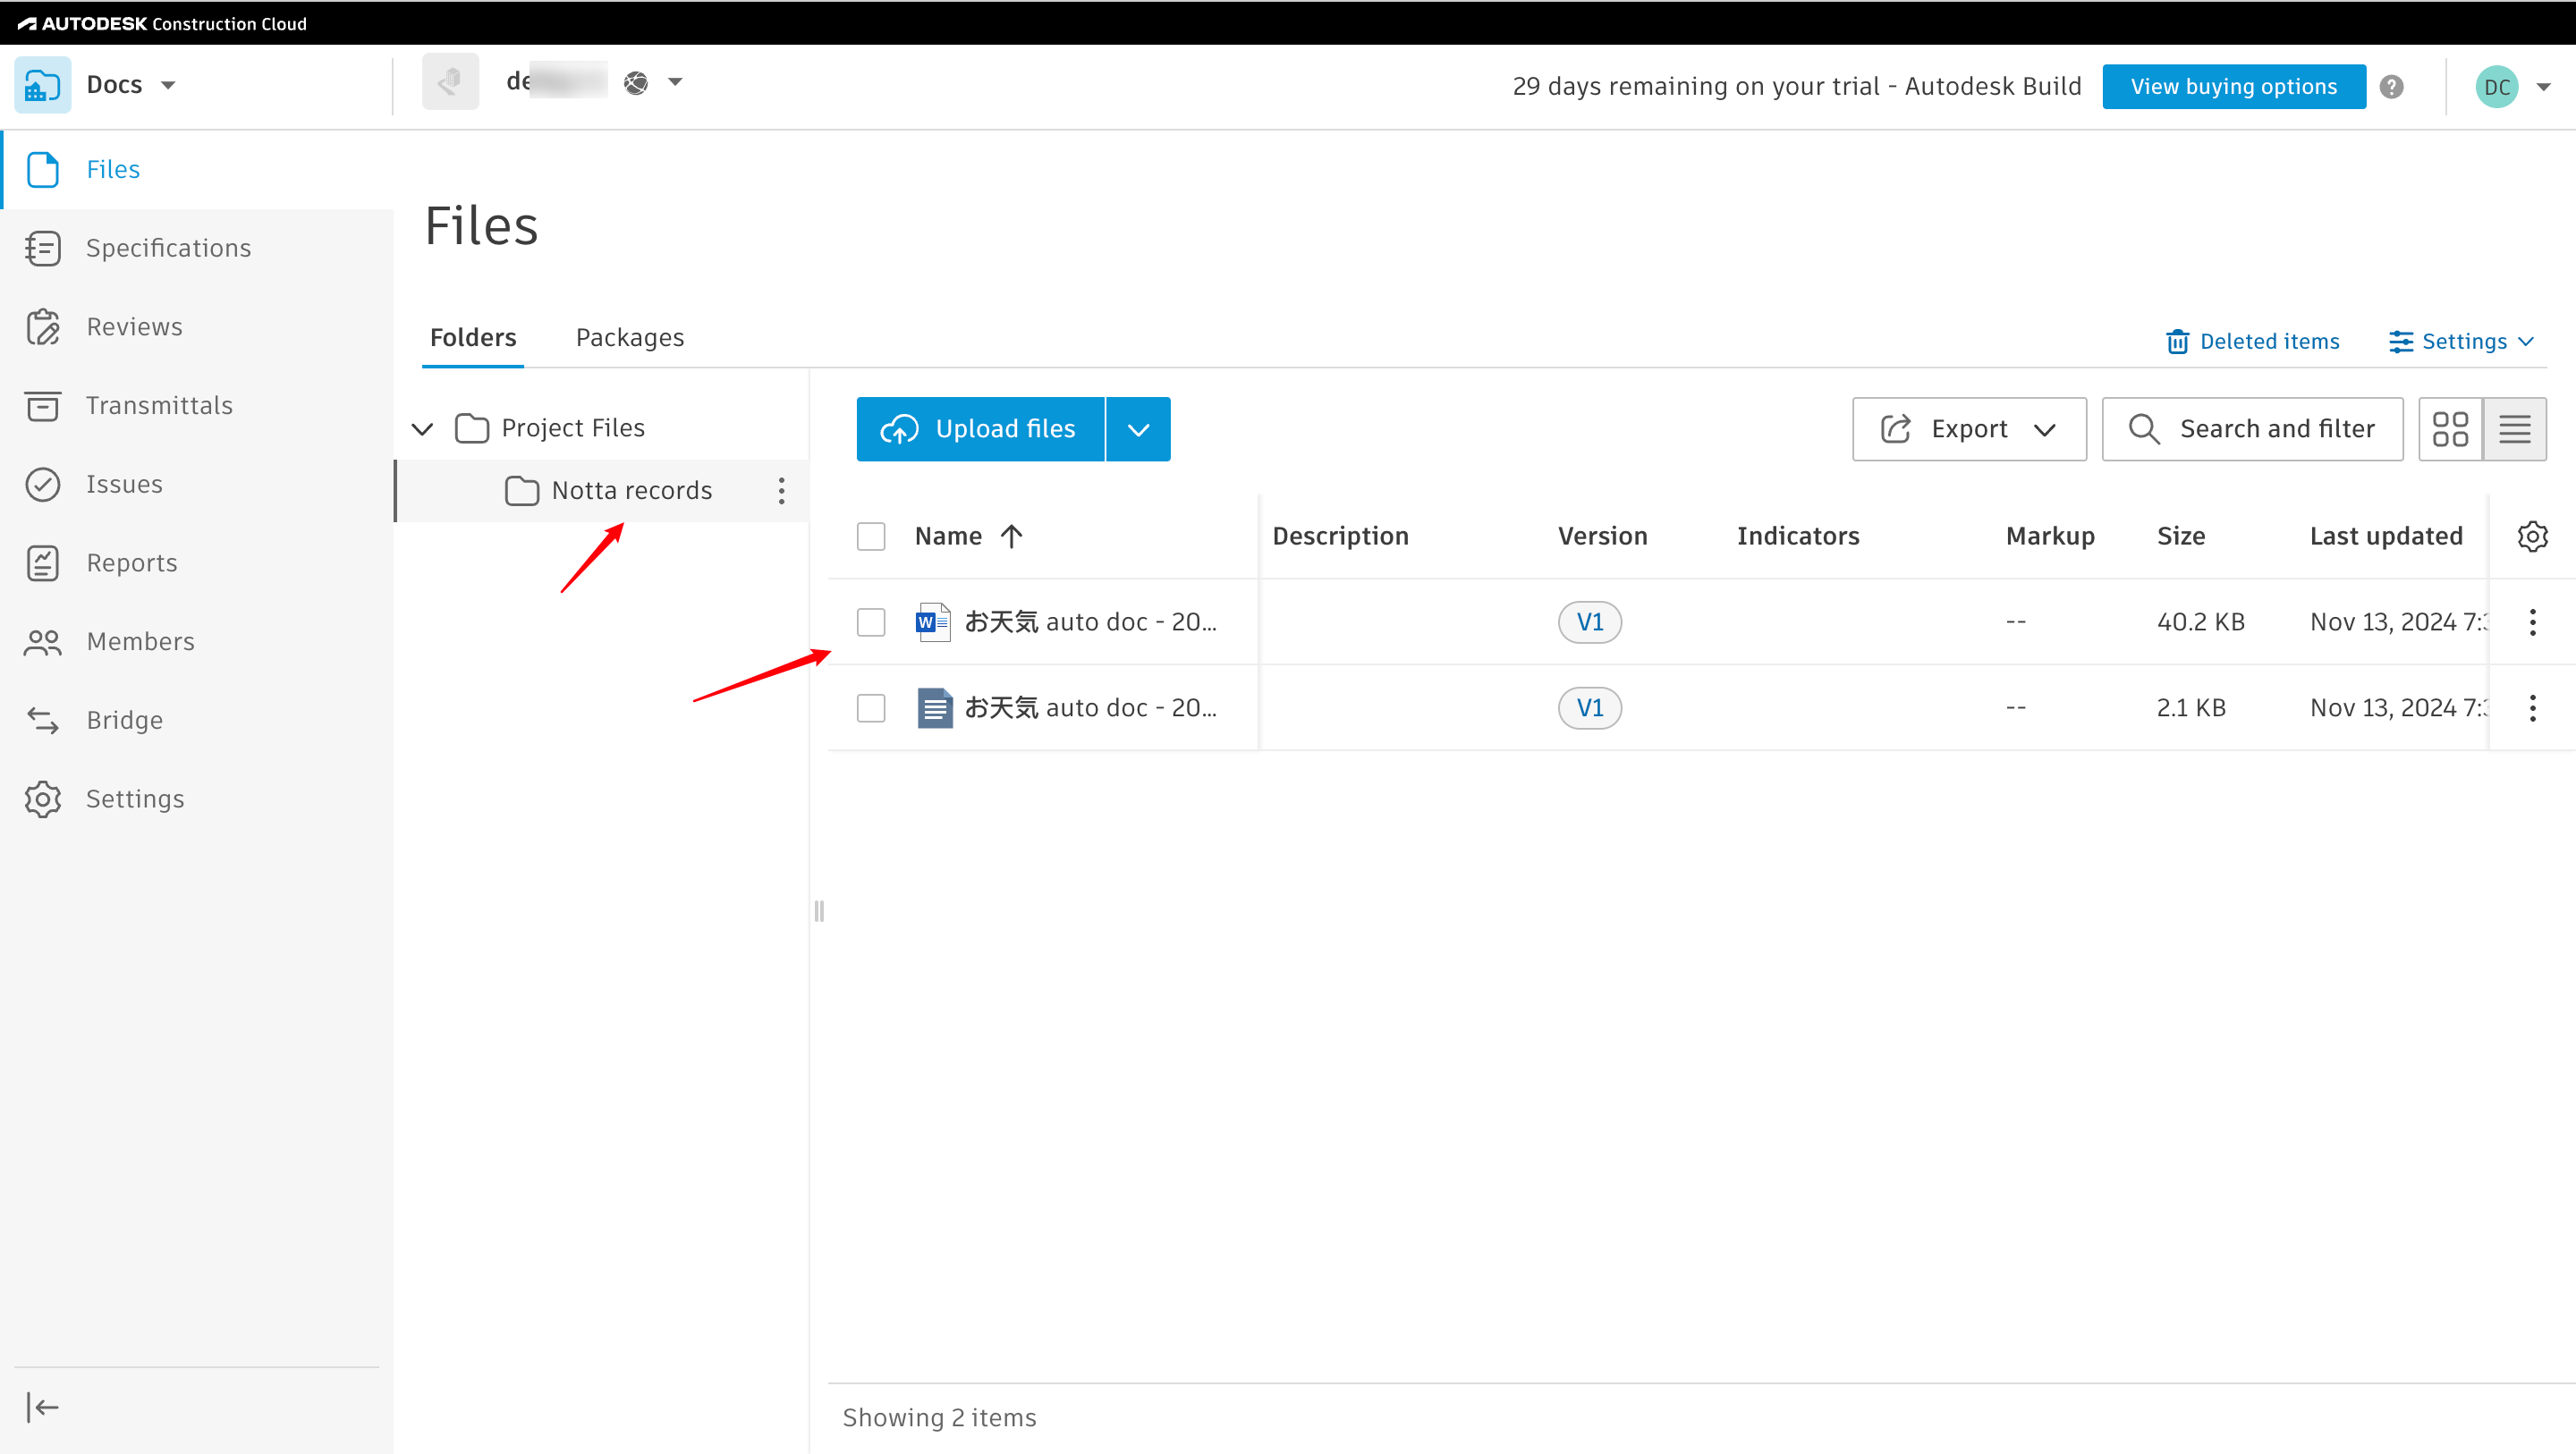
Task: Switch to the Packages tab
Action: pos(630,338)
